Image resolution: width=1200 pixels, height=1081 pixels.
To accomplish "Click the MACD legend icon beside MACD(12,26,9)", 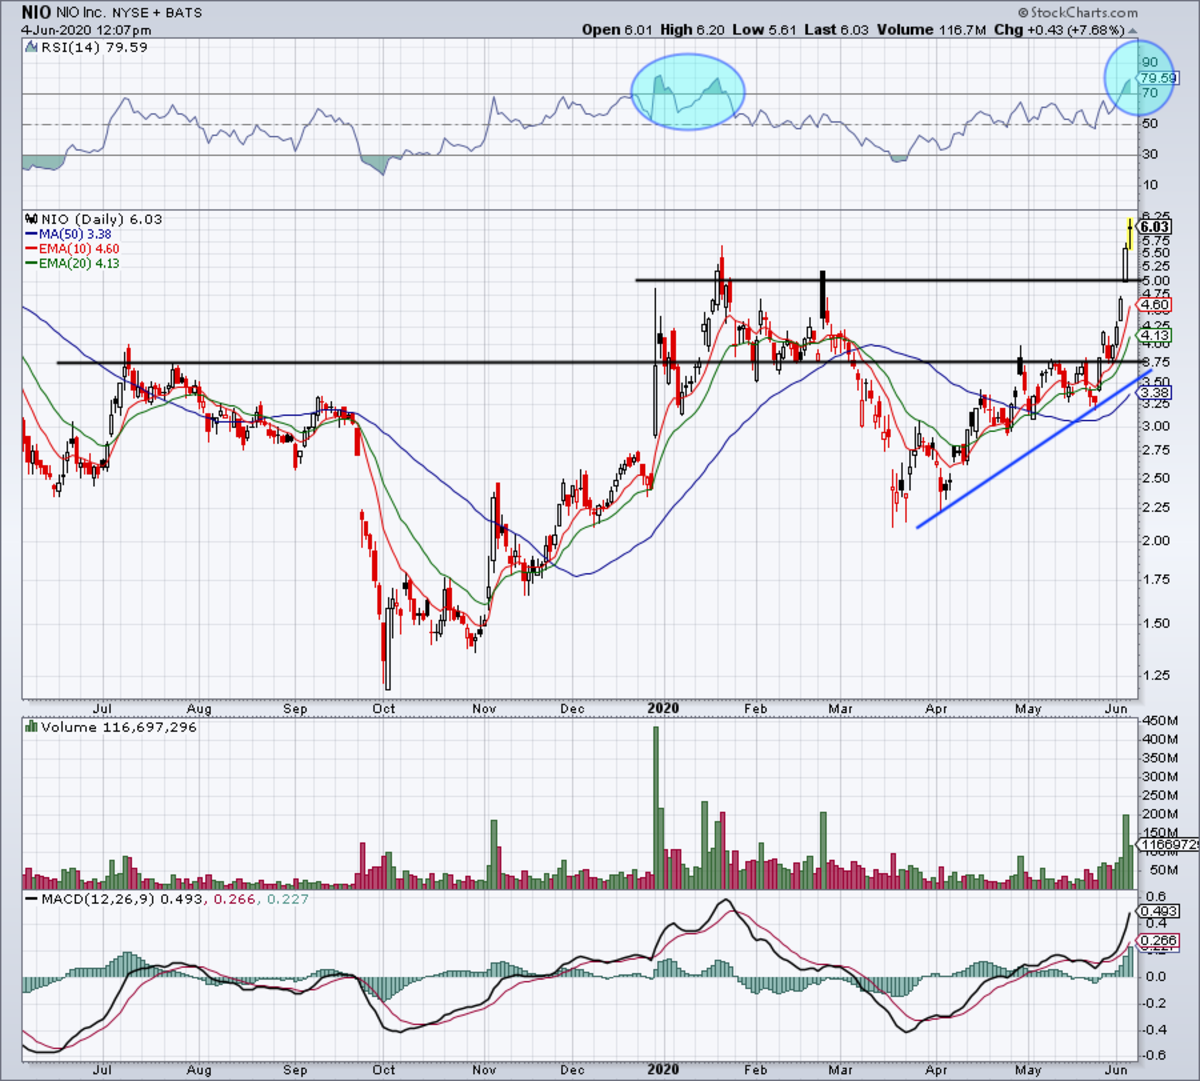I will coord(31,899).
